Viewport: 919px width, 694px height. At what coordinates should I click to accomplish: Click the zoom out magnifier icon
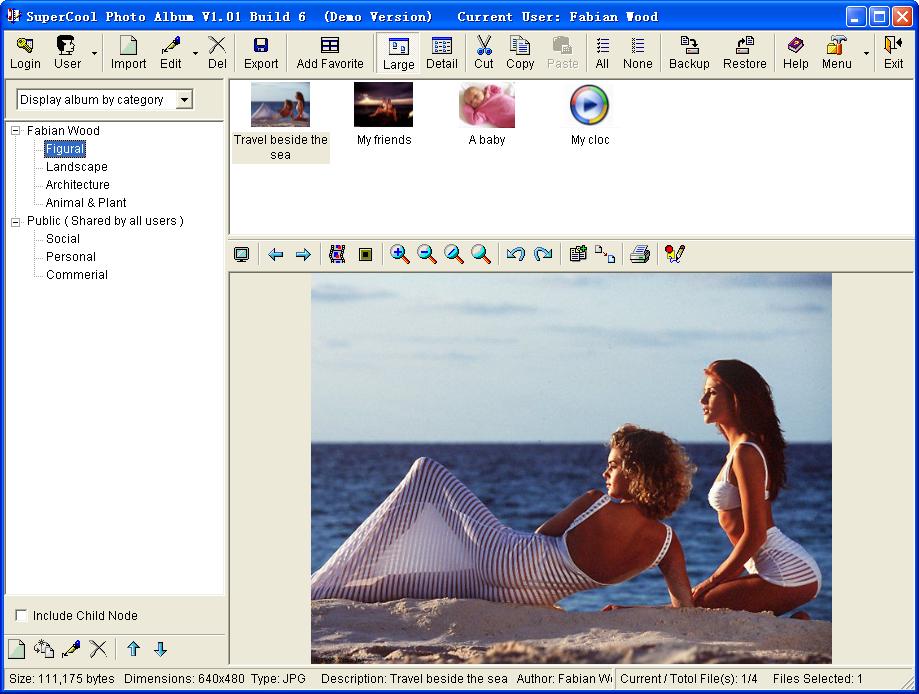coord(427,255)
